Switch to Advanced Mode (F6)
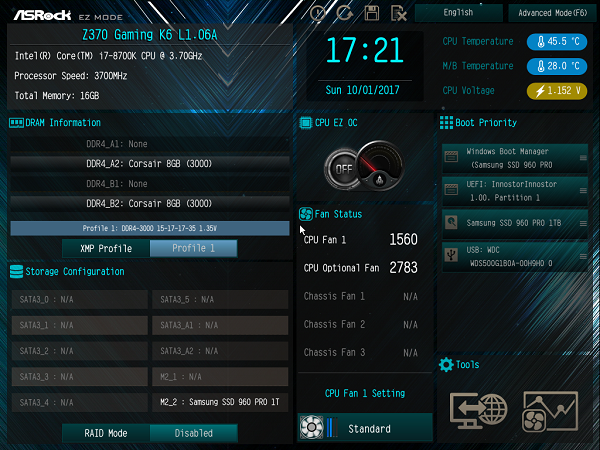This screenshot has width=600, height=450. point(552,13)
